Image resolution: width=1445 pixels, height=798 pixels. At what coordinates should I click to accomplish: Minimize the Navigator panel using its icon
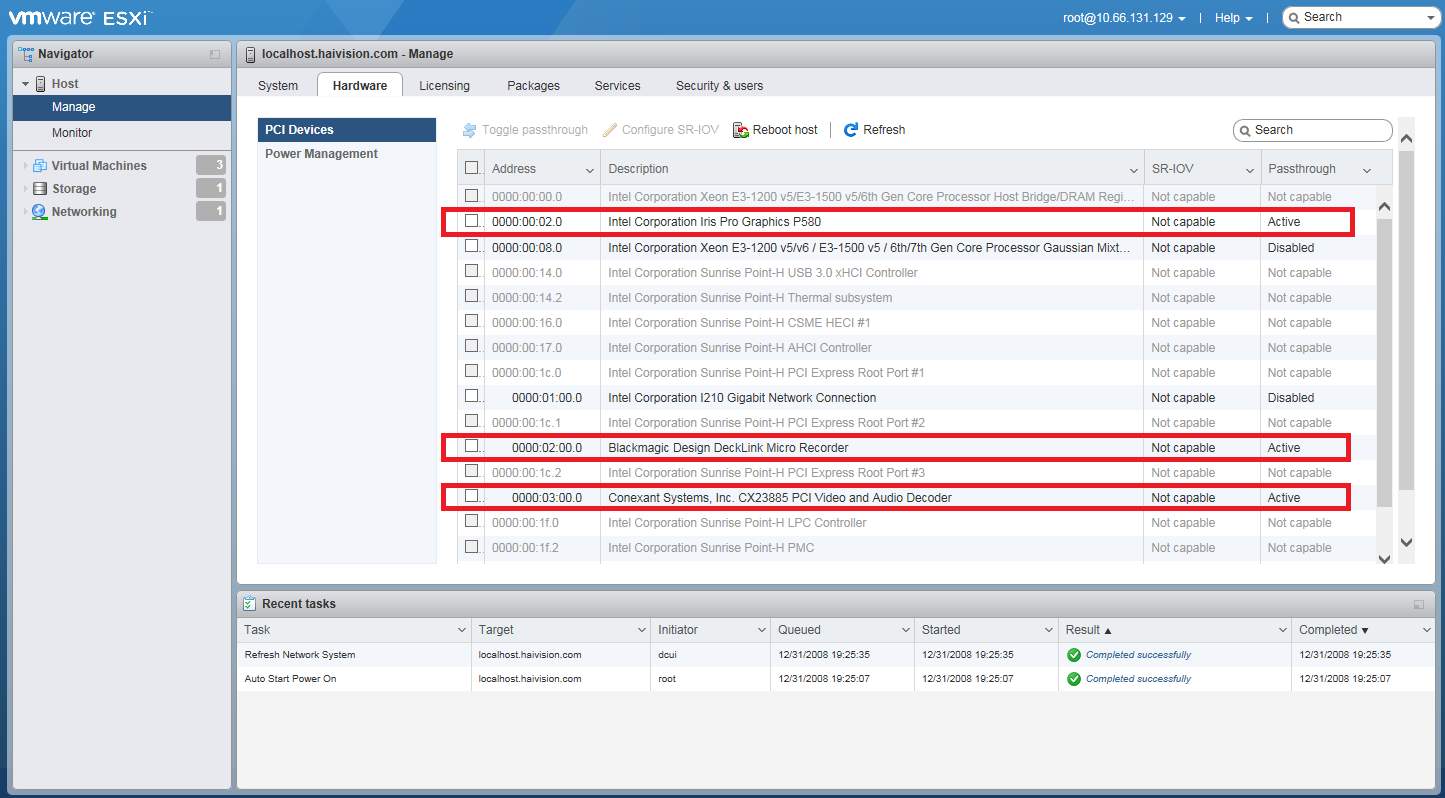point(215,54)
